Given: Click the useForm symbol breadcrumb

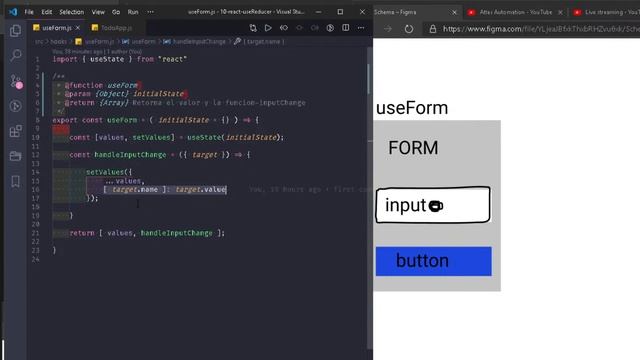Looking at the screenshot, I should point(139,42).
